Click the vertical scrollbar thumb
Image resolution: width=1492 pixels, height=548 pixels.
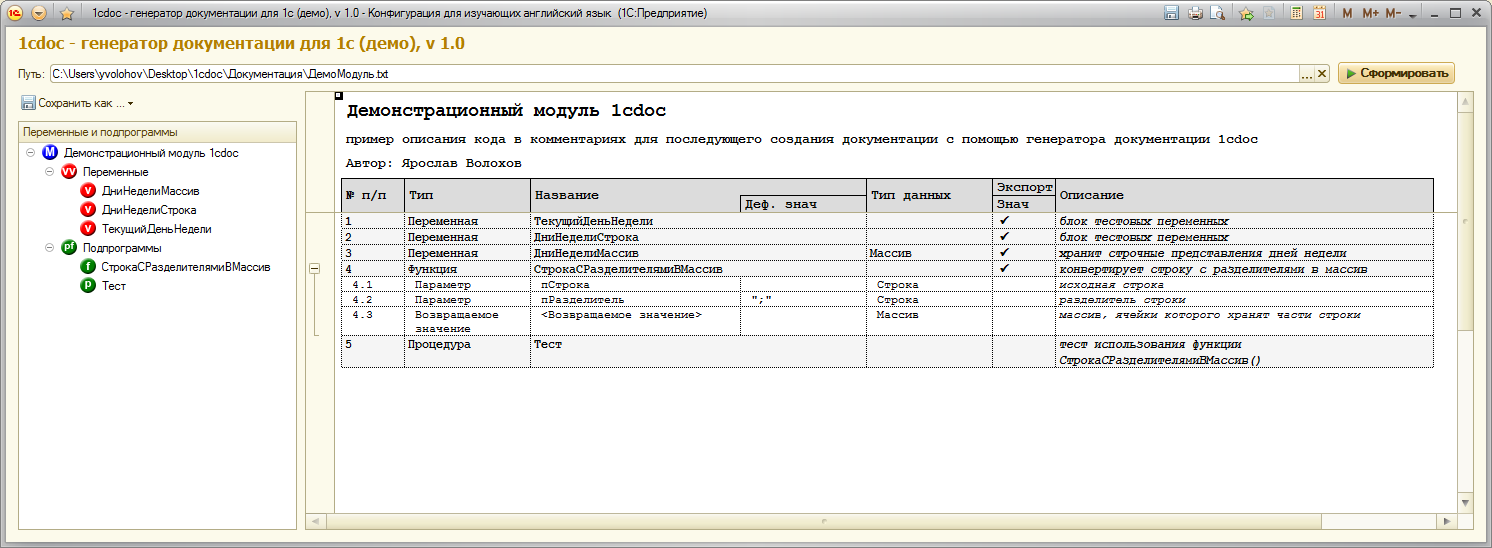point(1465,219)
